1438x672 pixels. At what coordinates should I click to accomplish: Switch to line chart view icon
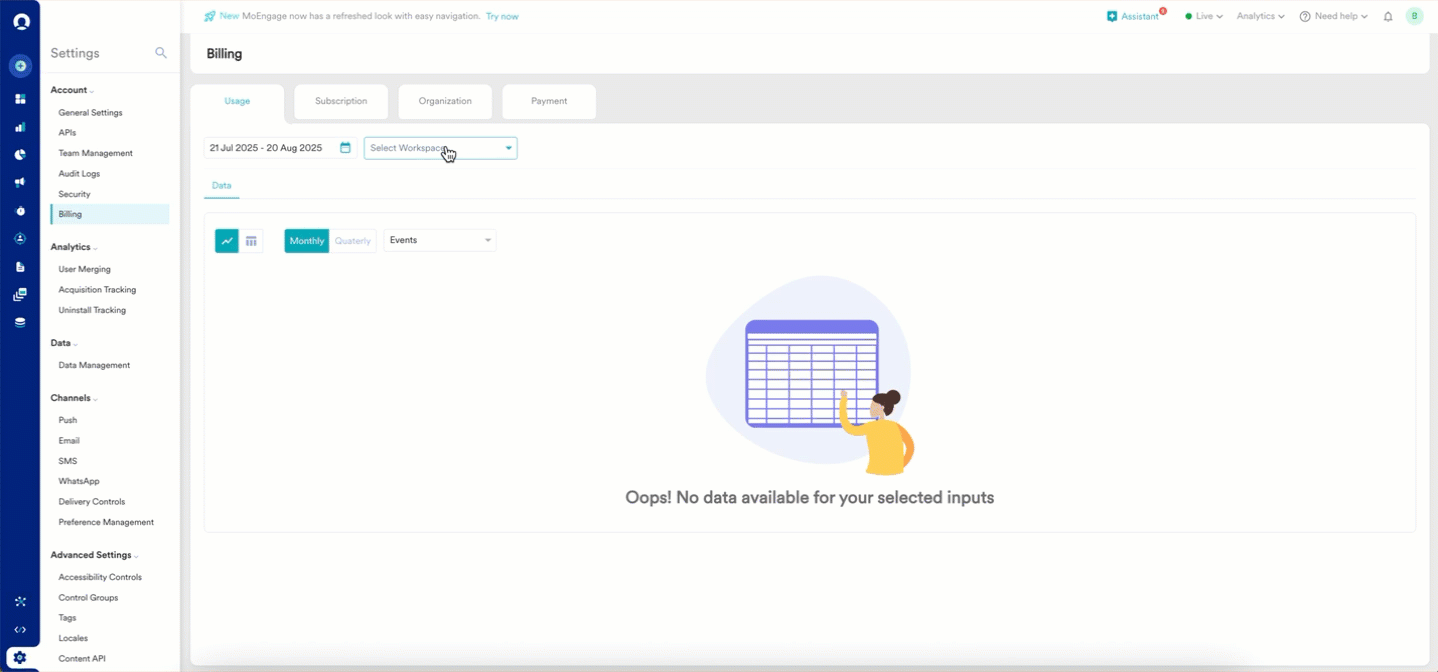pos(227,241)
